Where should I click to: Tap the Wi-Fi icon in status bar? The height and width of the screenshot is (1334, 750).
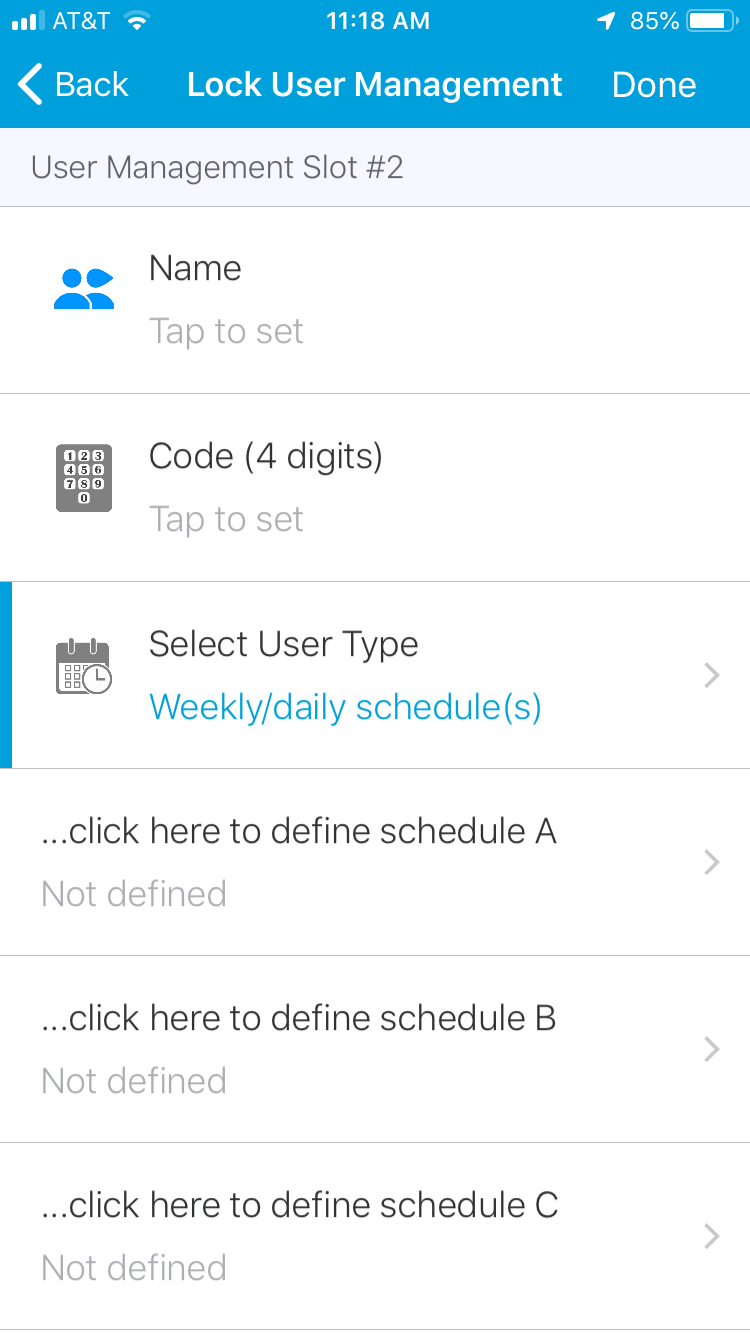pyautogui.click(x=137, y=21)
